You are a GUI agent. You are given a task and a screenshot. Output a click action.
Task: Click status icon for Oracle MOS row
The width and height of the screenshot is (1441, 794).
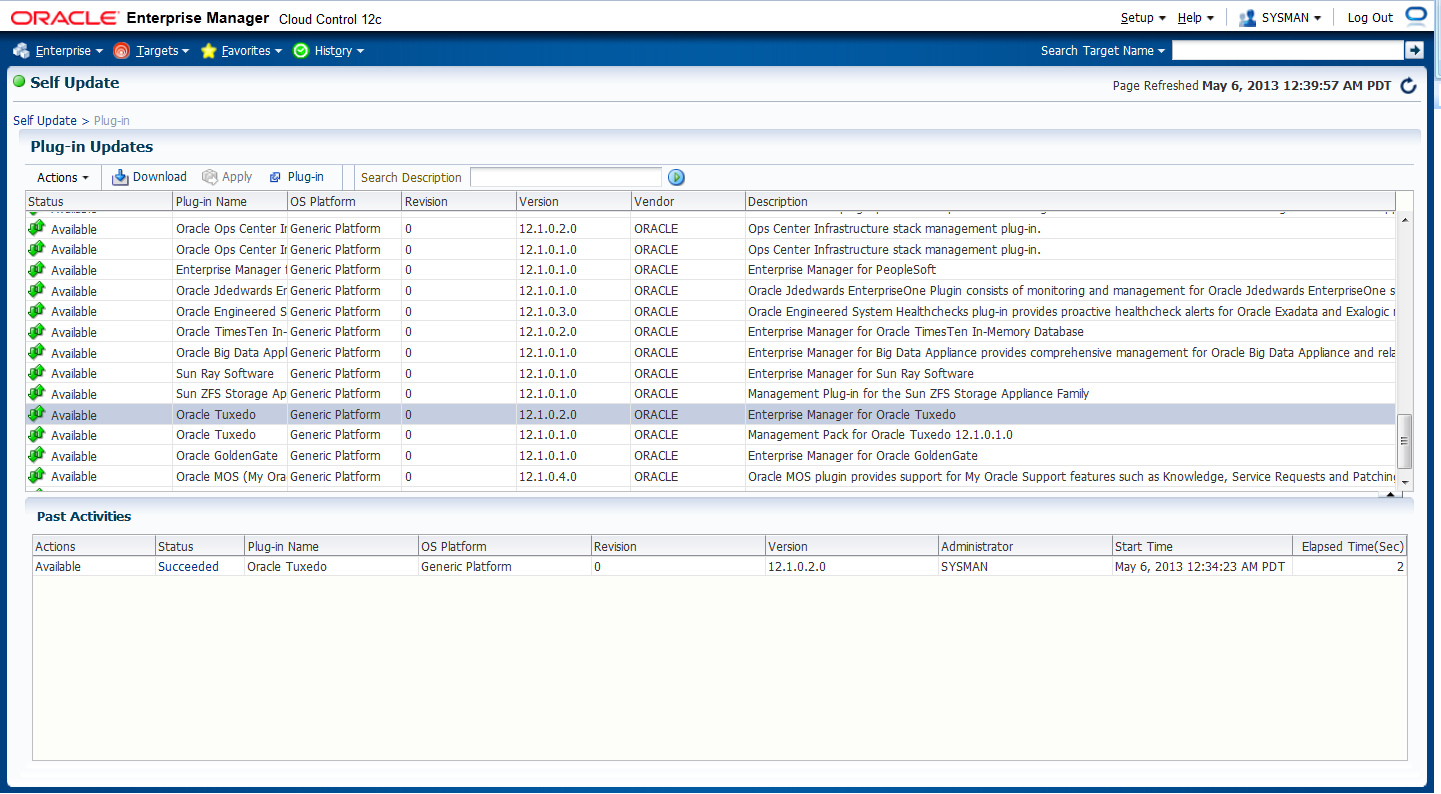pos(37,476)
